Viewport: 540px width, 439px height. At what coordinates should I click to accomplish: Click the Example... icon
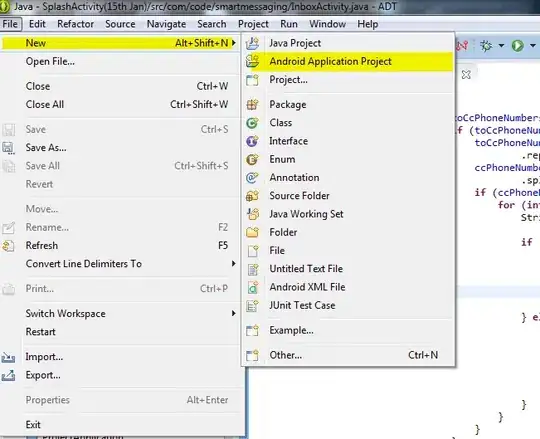252,331
